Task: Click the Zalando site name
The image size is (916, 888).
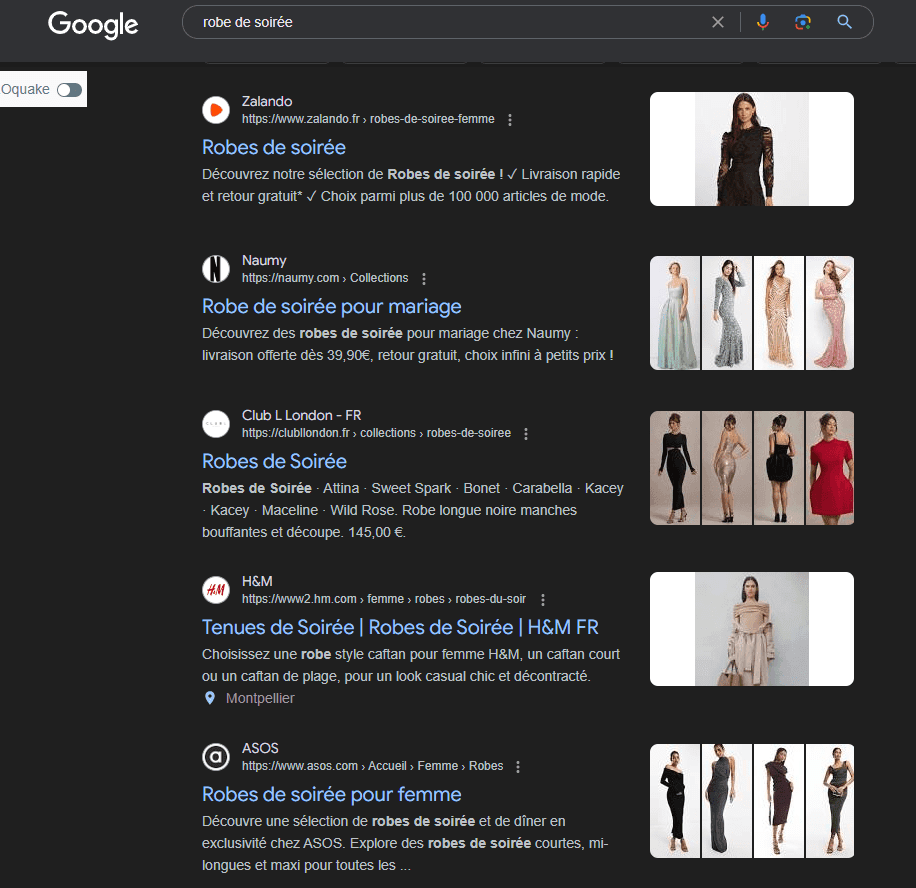Action: (267, 101)
